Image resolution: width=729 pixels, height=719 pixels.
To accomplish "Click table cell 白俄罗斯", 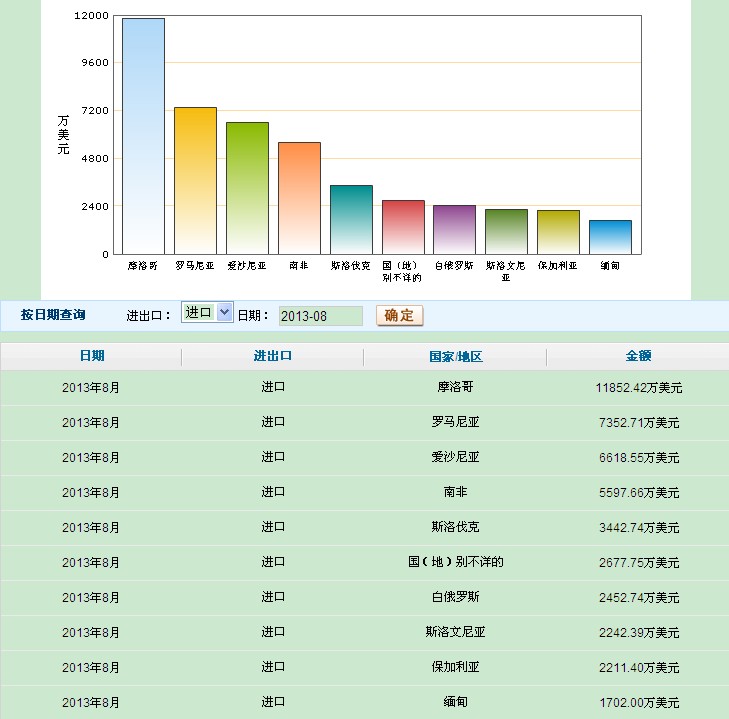I will coord(455,597).
